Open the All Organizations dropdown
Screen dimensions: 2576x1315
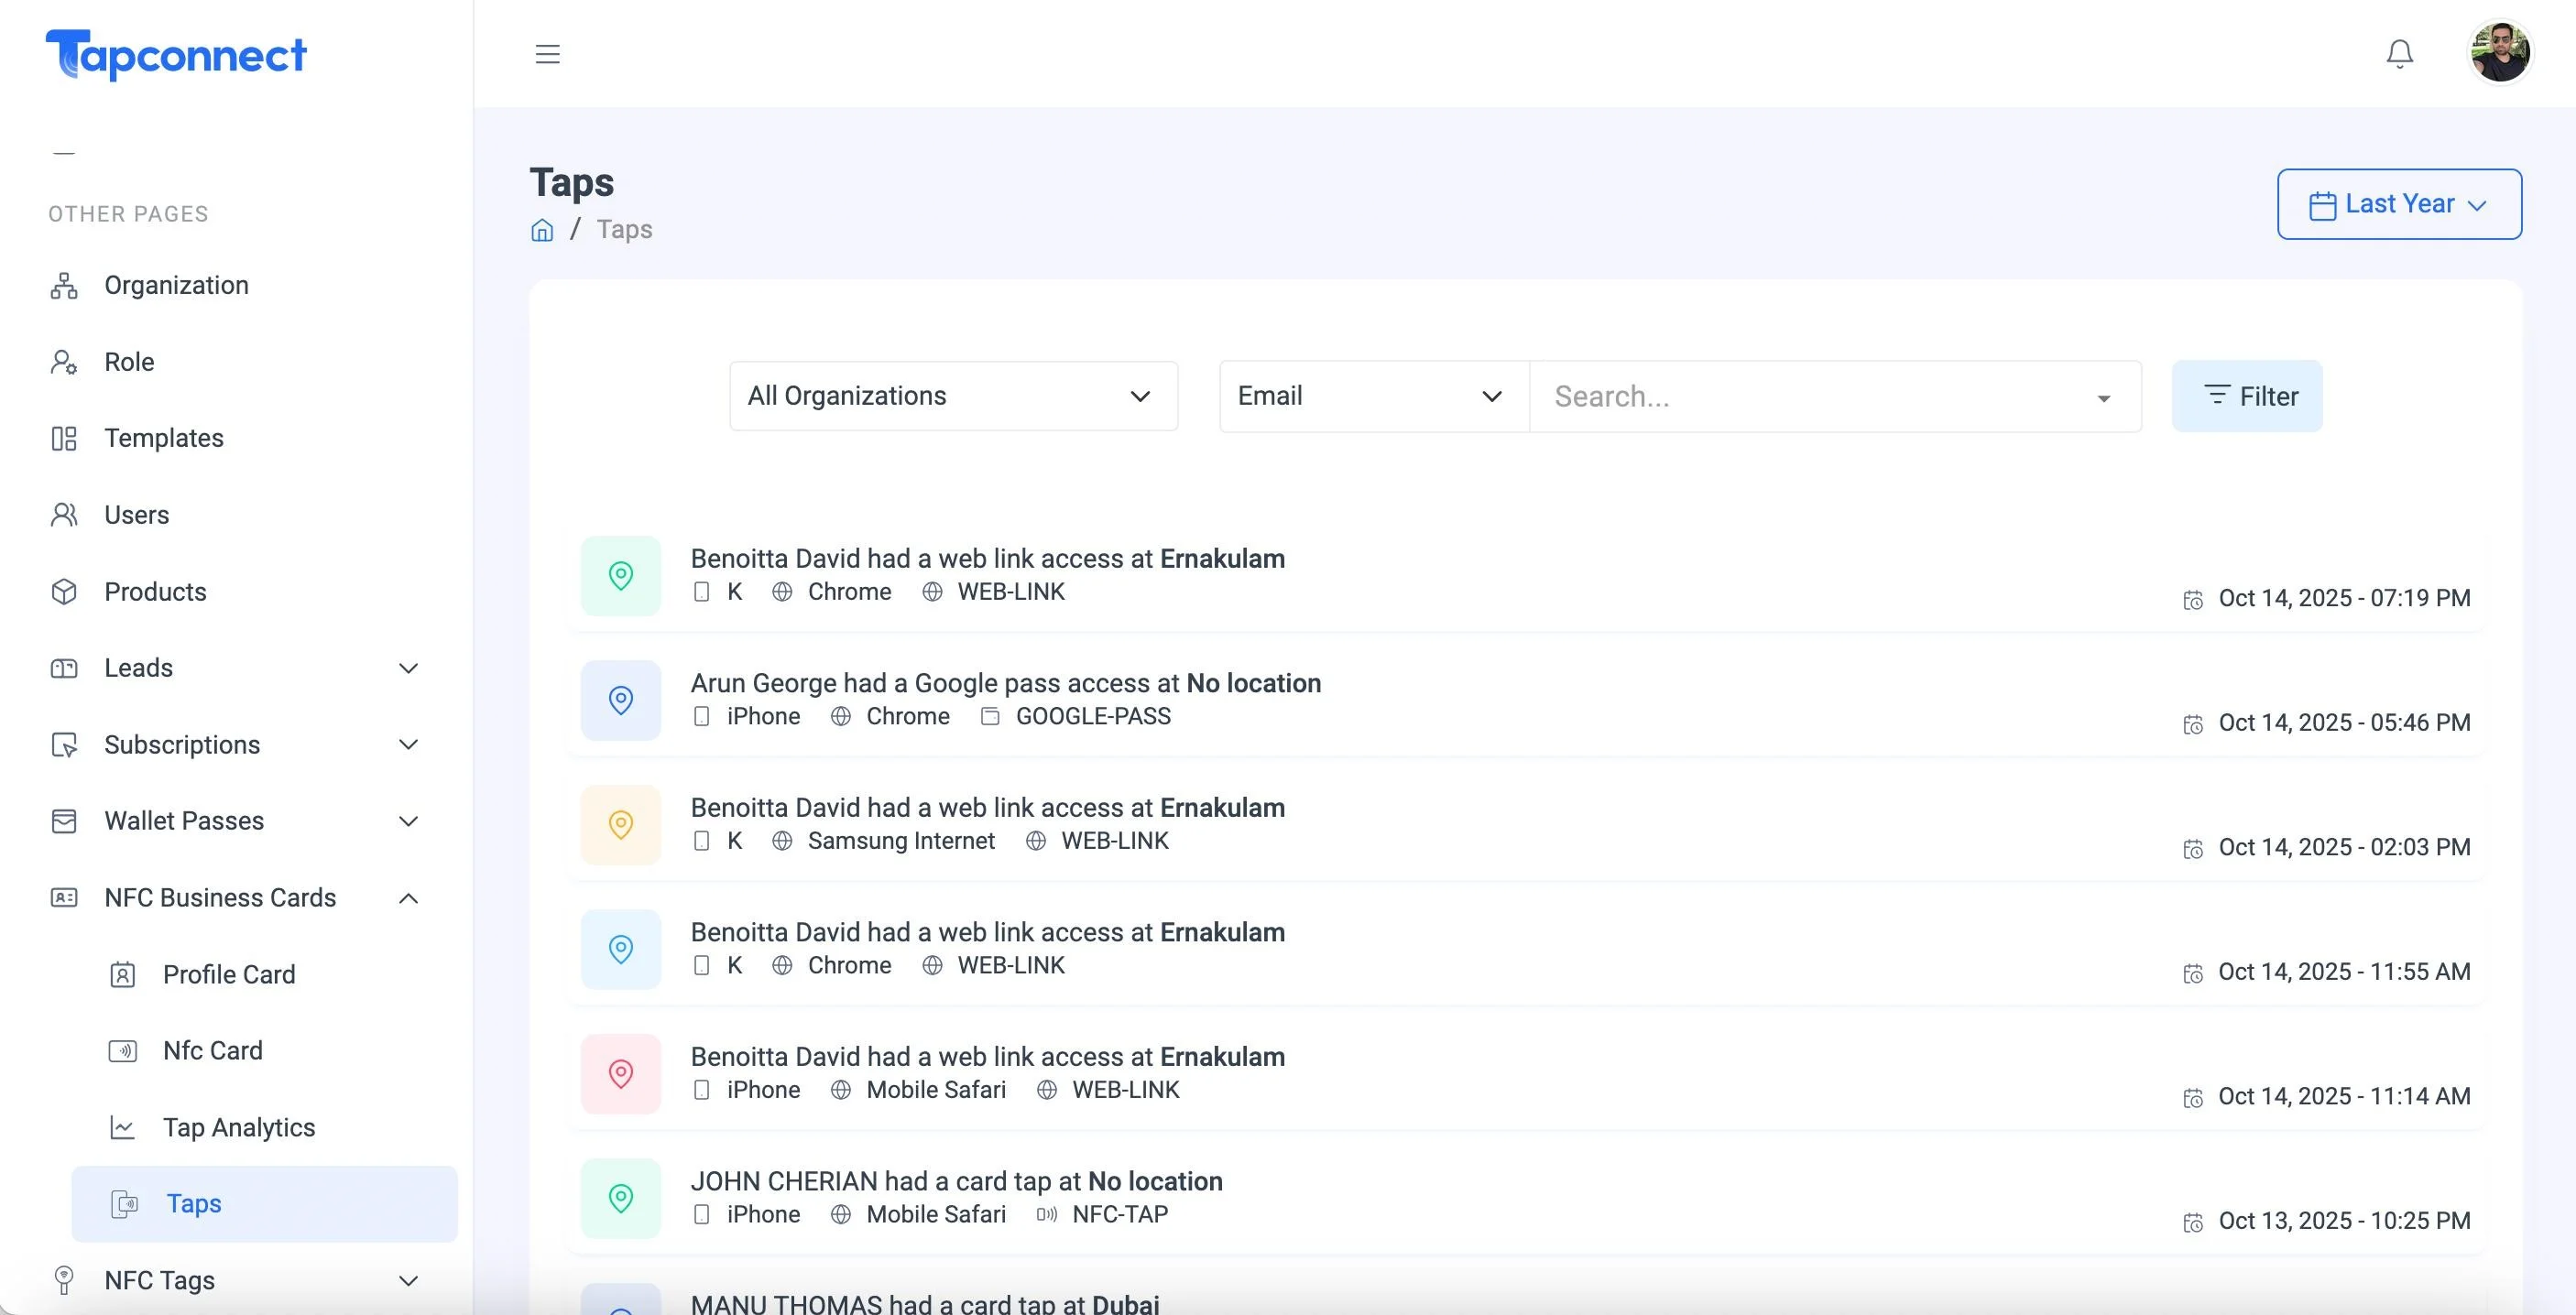pyautogui.click(x=953, y=396)
